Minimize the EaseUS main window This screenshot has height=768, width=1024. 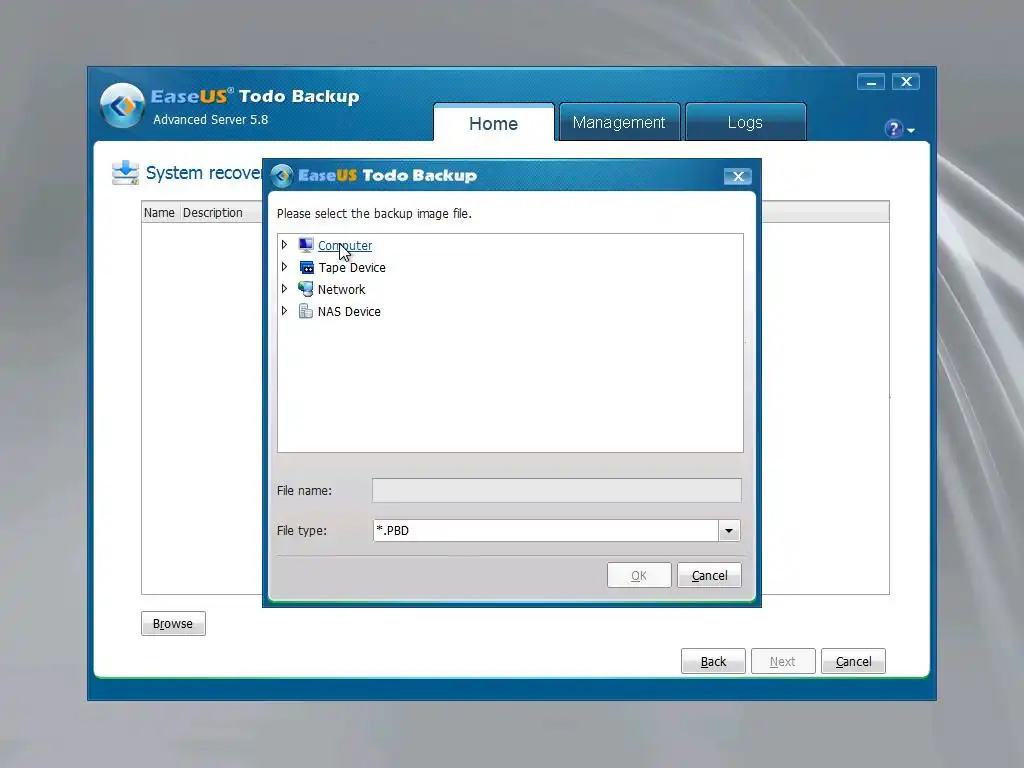[x=871, y=82]
